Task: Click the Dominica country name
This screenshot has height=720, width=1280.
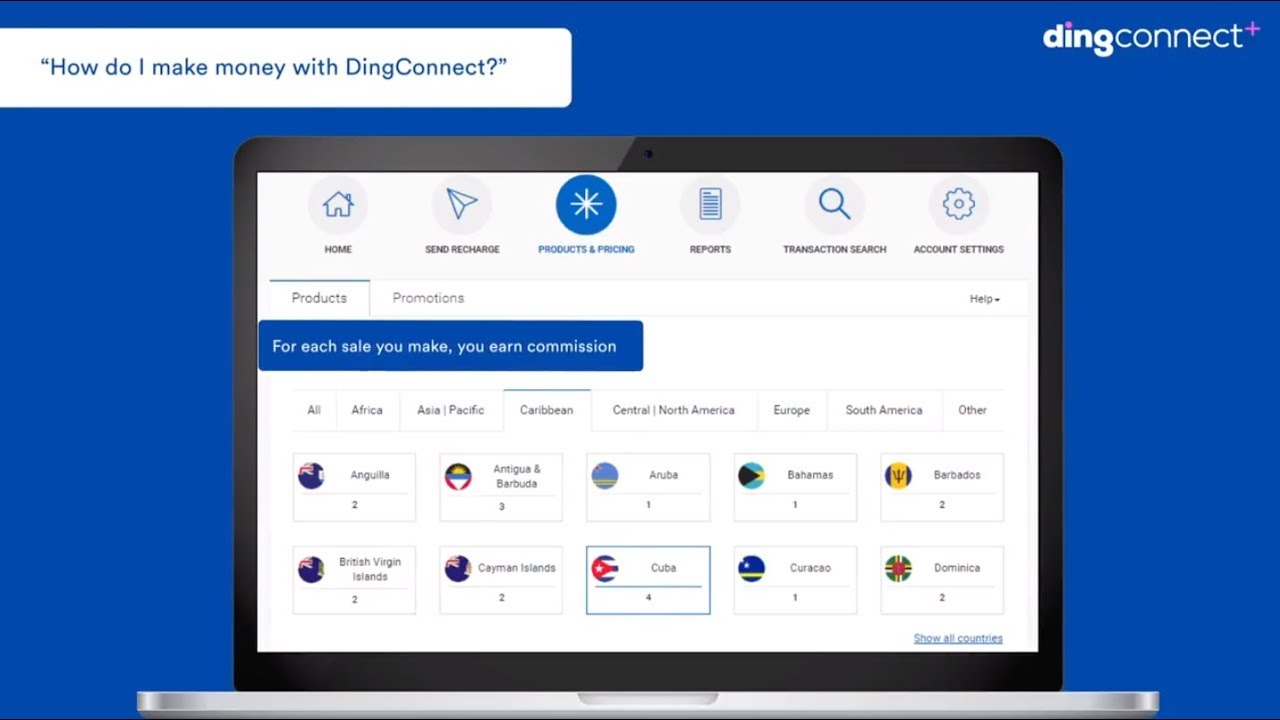Action: click(957, 568)
